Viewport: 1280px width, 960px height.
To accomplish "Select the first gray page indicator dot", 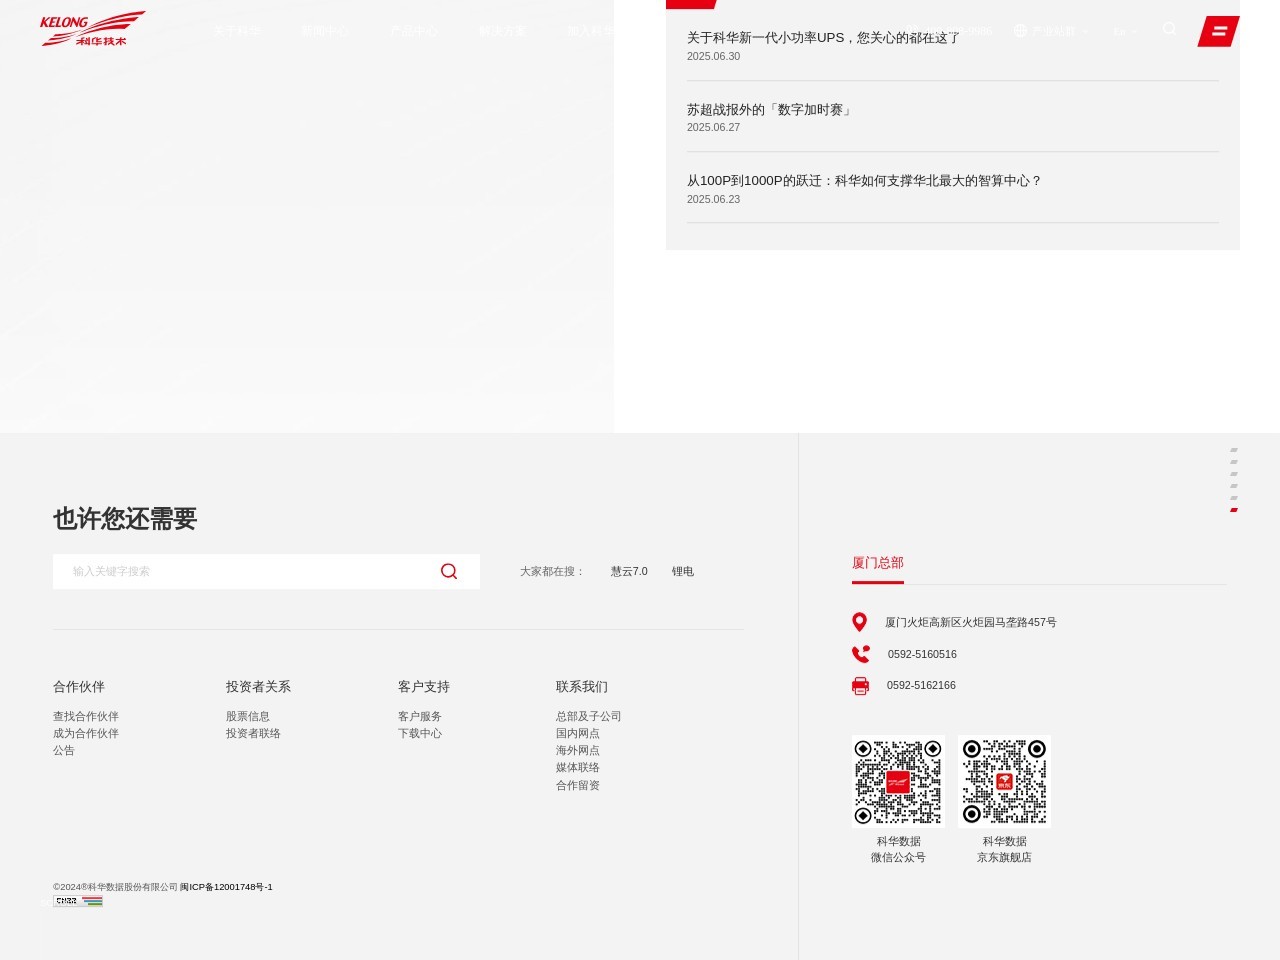I will 1234,450.
